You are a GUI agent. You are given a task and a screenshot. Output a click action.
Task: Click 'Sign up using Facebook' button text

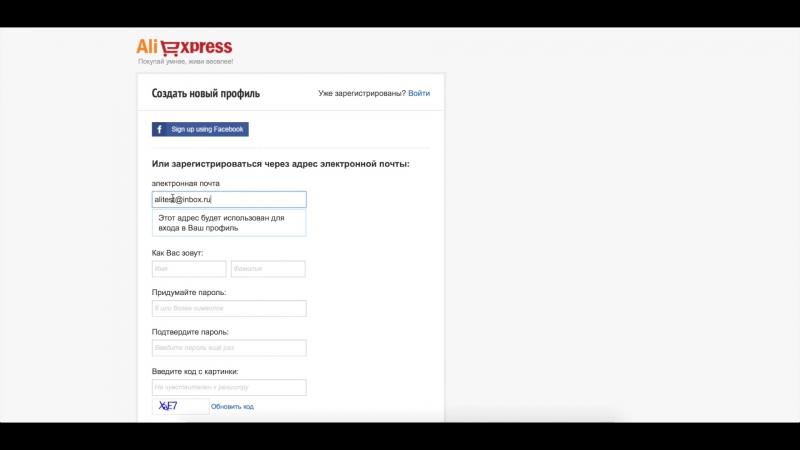click(x=207, y=129)
